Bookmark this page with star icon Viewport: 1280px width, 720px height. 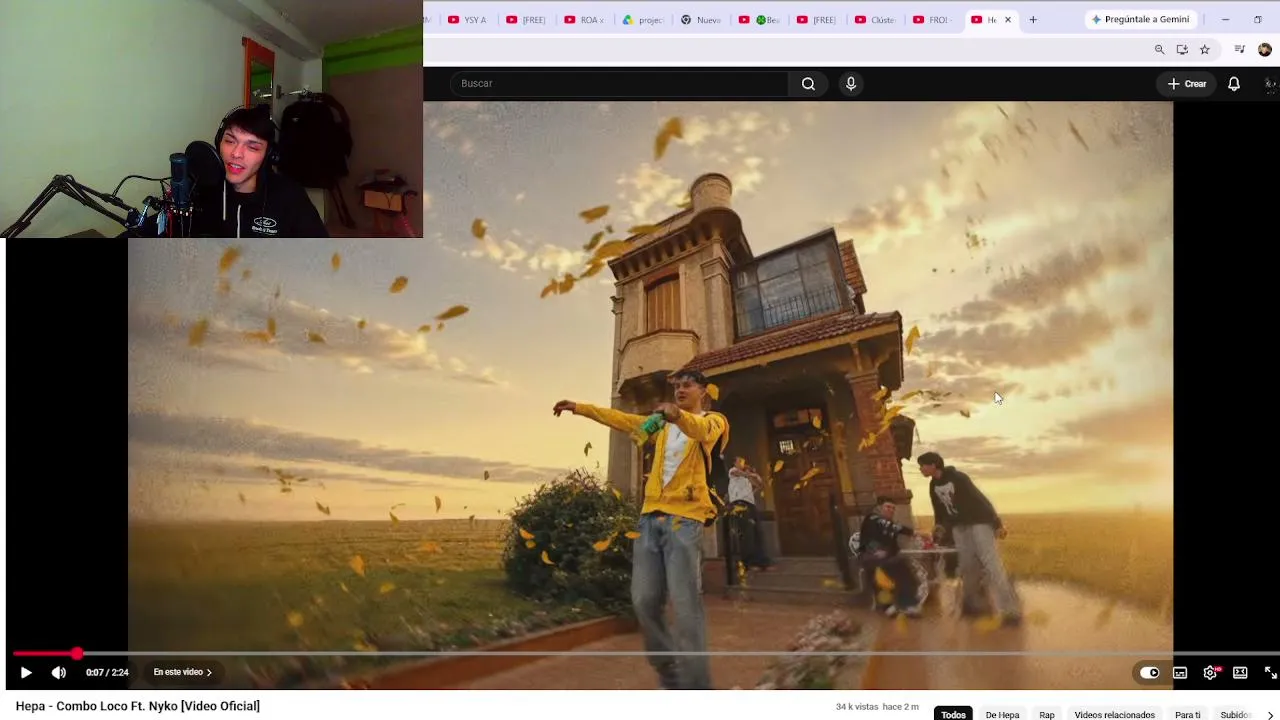point(1205,50)
